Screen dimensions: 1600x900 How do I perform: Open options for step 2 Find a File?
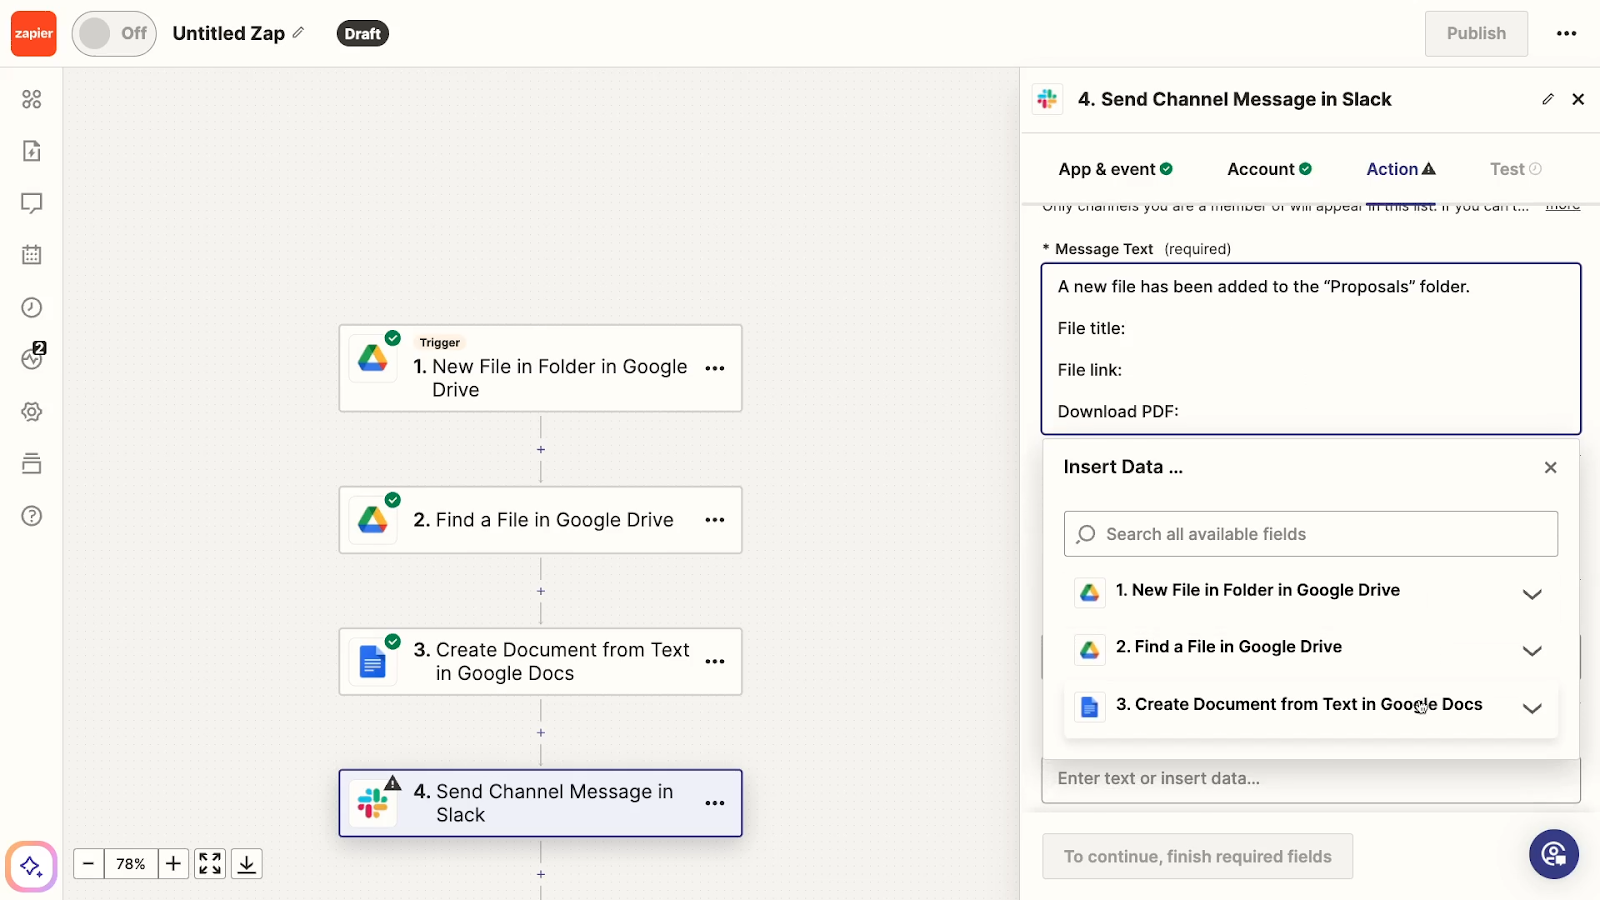point(715,520)
